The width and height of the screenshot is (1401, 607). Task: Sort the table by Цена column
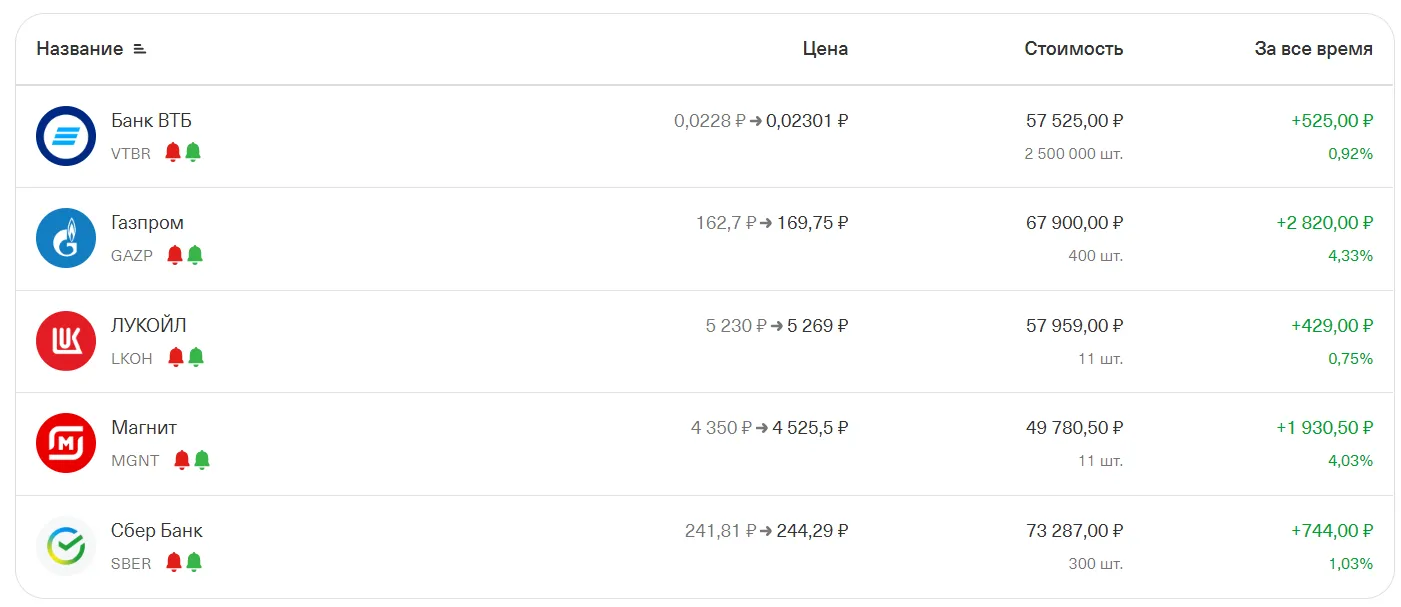tap(825, 49)
